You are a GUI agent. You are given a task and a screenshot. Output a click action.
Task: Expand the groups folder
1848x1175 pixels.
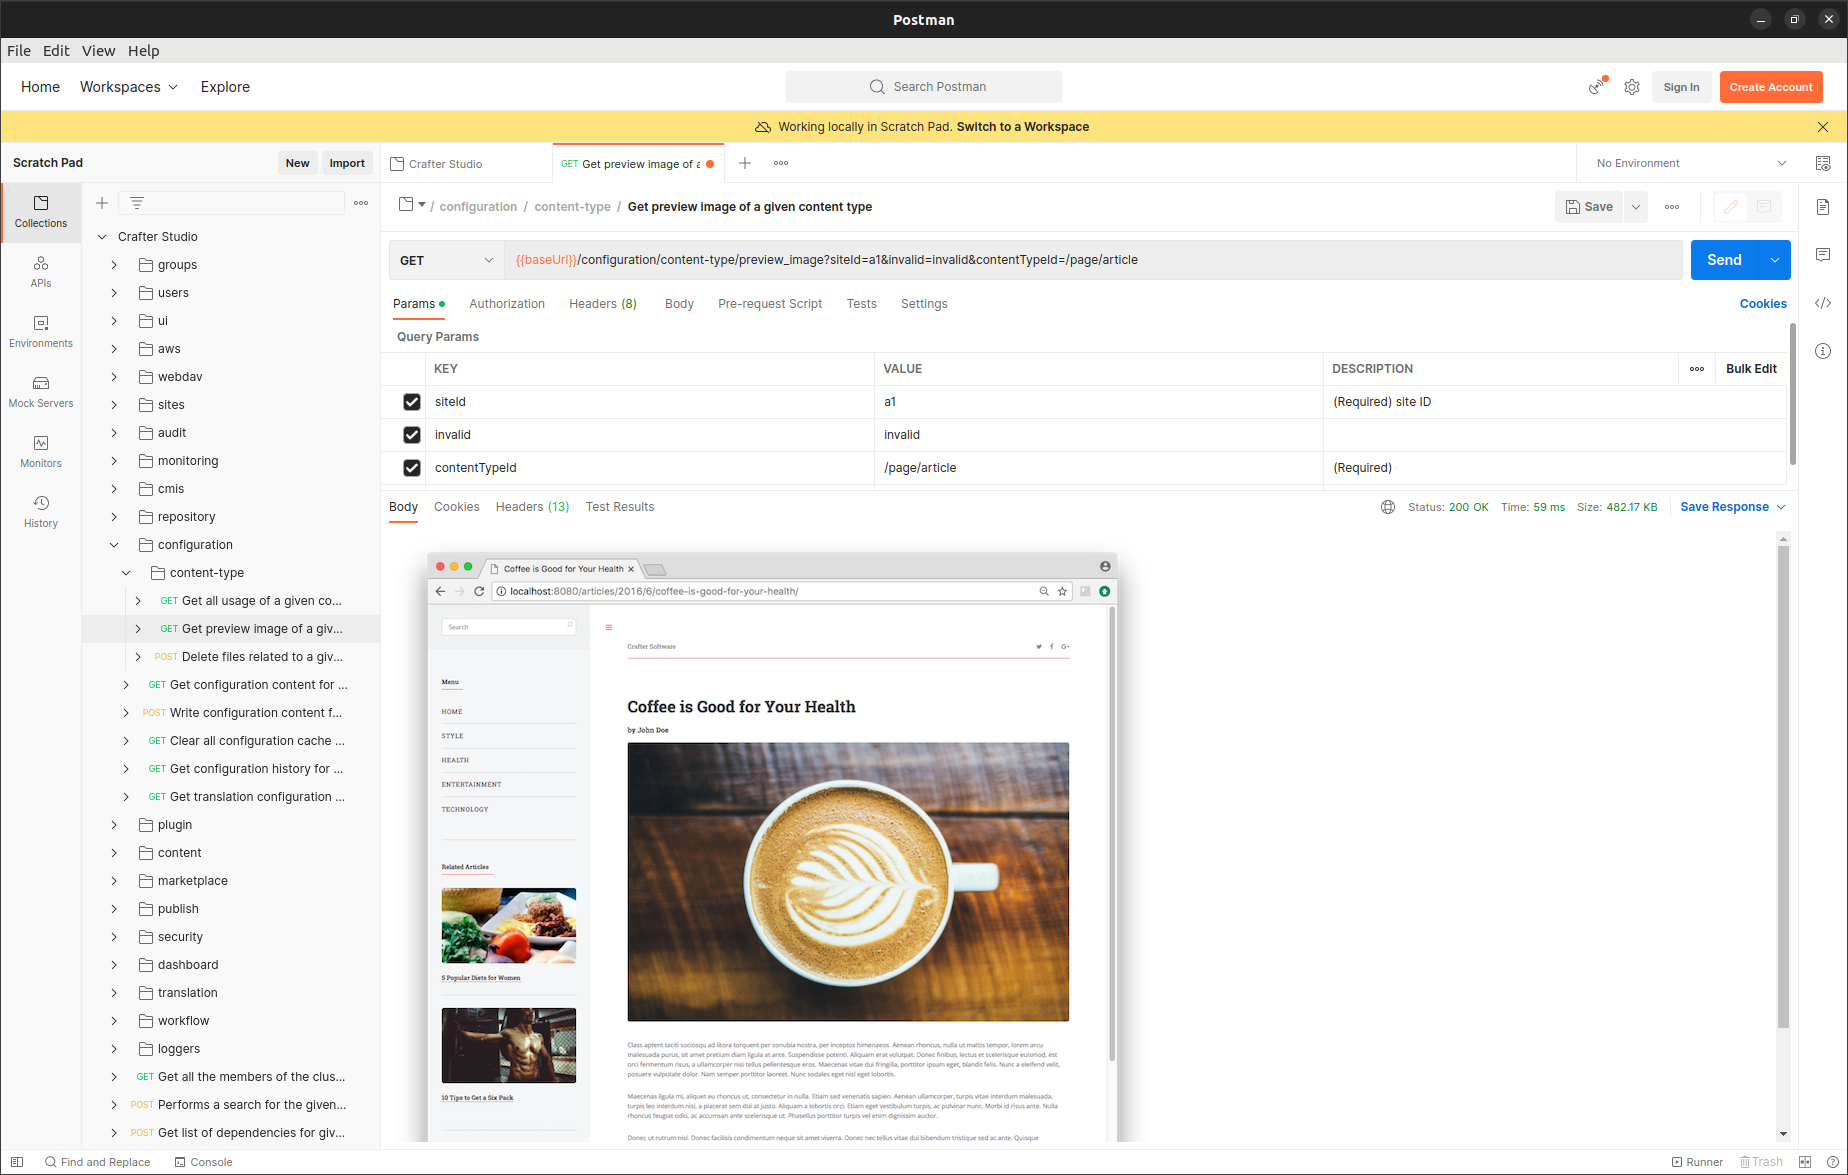point(113,264)
